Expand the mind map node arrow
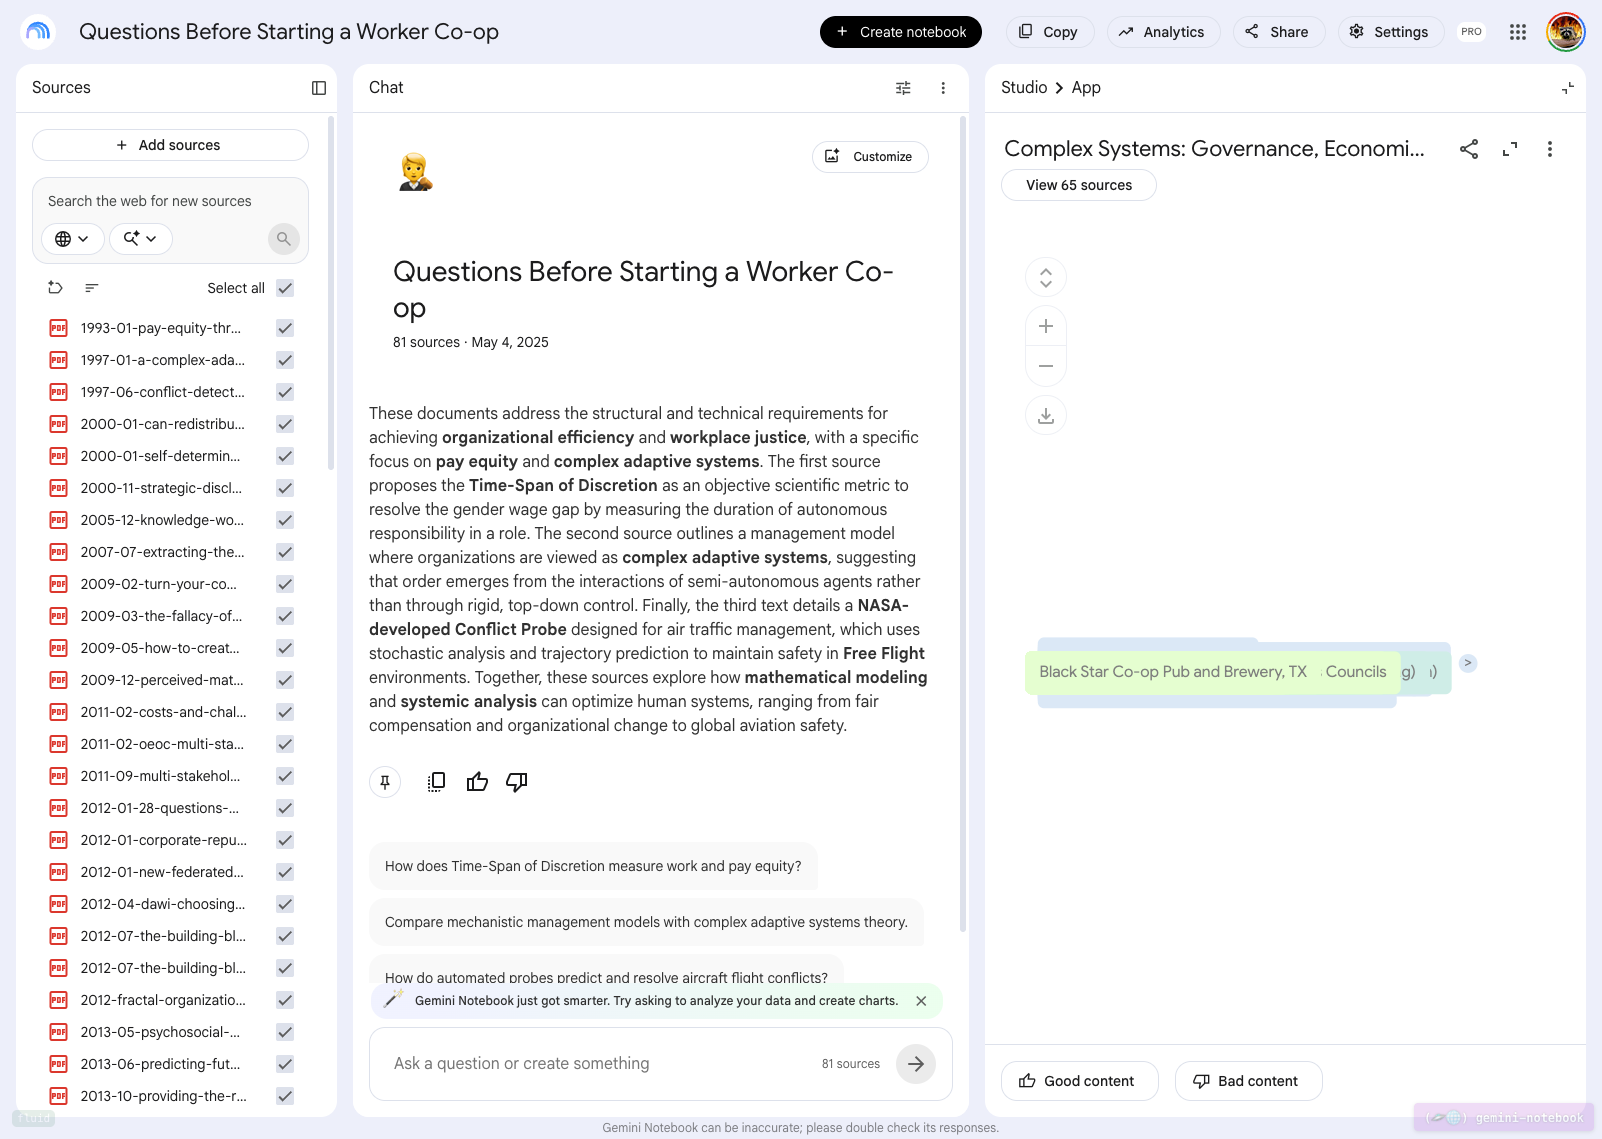Image resolution: width=1602 pixels, height=1139 pixels. [1468, 663]
